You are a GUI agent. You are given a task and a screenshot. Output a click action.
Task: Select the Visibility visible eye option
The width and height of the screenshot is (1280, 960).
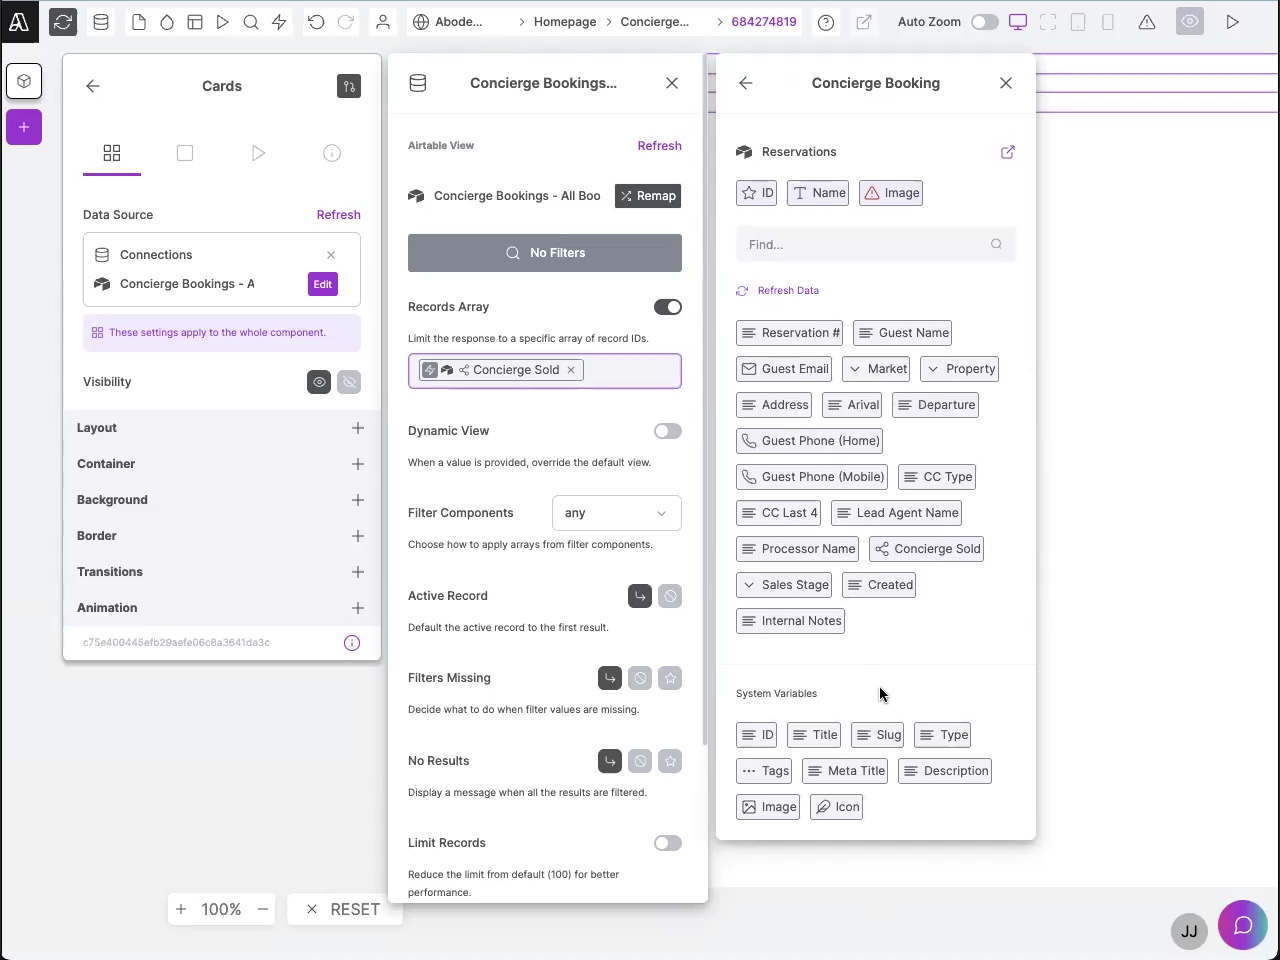pyautogui.click(x=319, y=382)
